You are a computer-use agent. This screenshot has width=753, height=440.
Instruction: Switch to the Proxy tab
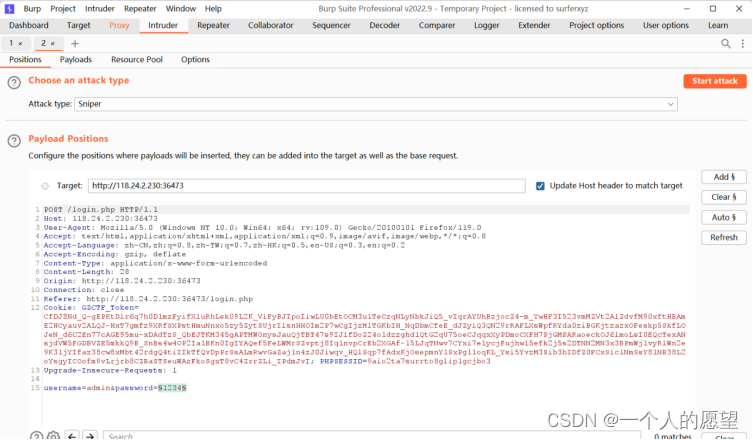coord(119,25)
